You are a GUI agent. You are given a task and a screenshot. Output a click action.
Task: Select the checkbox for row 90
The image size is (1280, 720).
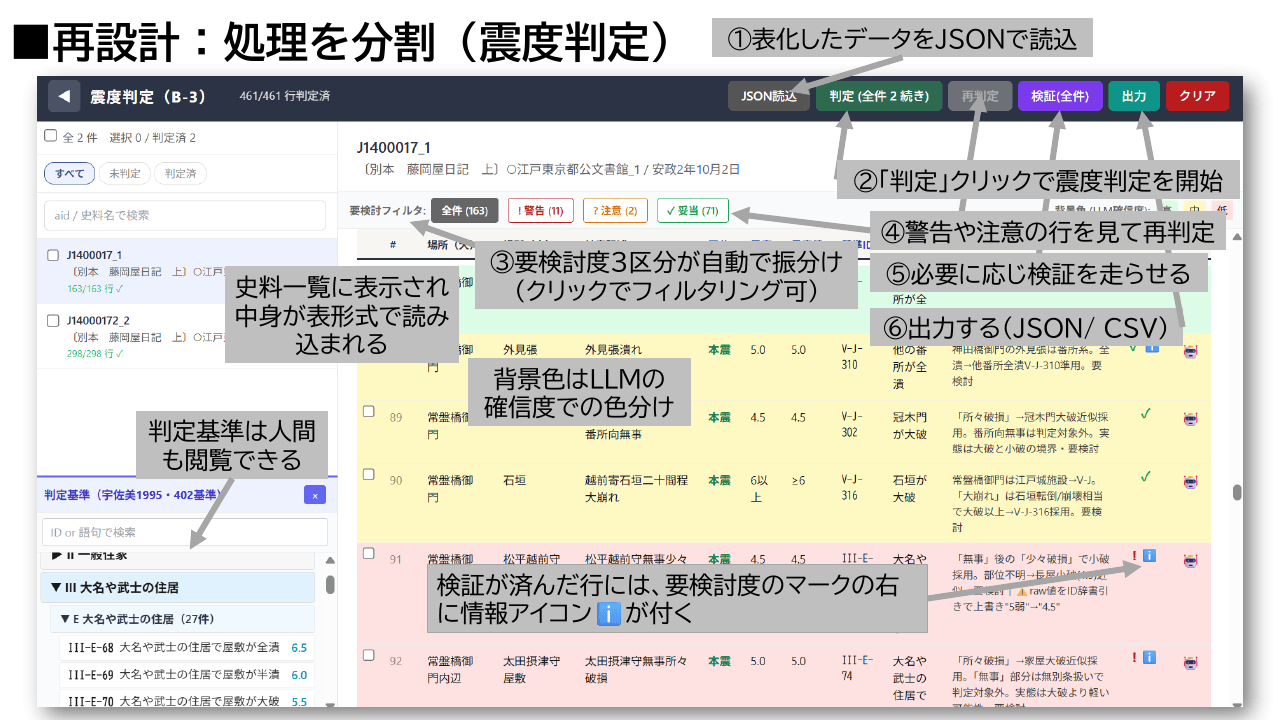click(368, 475)
